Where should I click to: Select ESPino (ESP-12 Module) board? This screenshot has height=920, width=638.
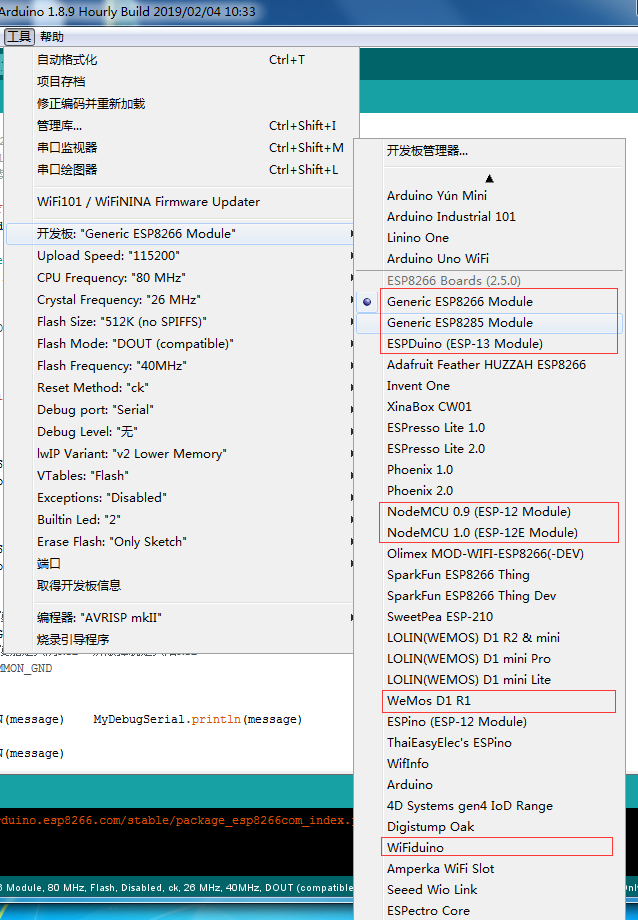[x=490, y=722]
